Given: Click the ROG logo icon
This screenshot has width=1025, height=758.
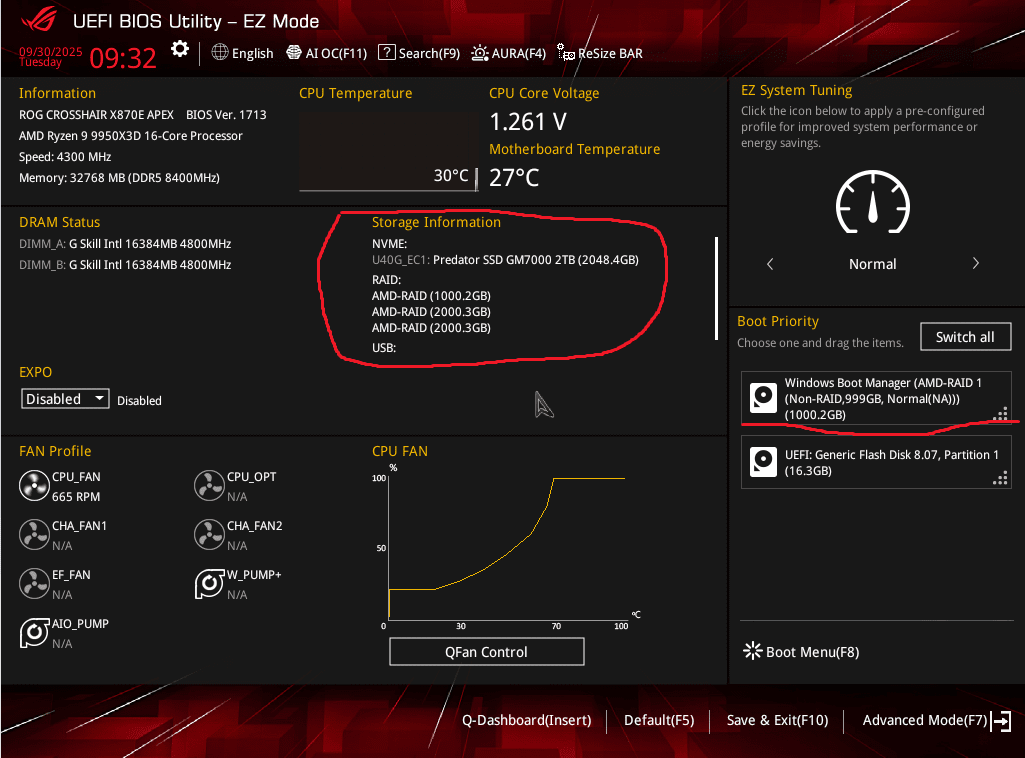Looking at the screenshot, I should pyautogui.click(x=39, y=21).
